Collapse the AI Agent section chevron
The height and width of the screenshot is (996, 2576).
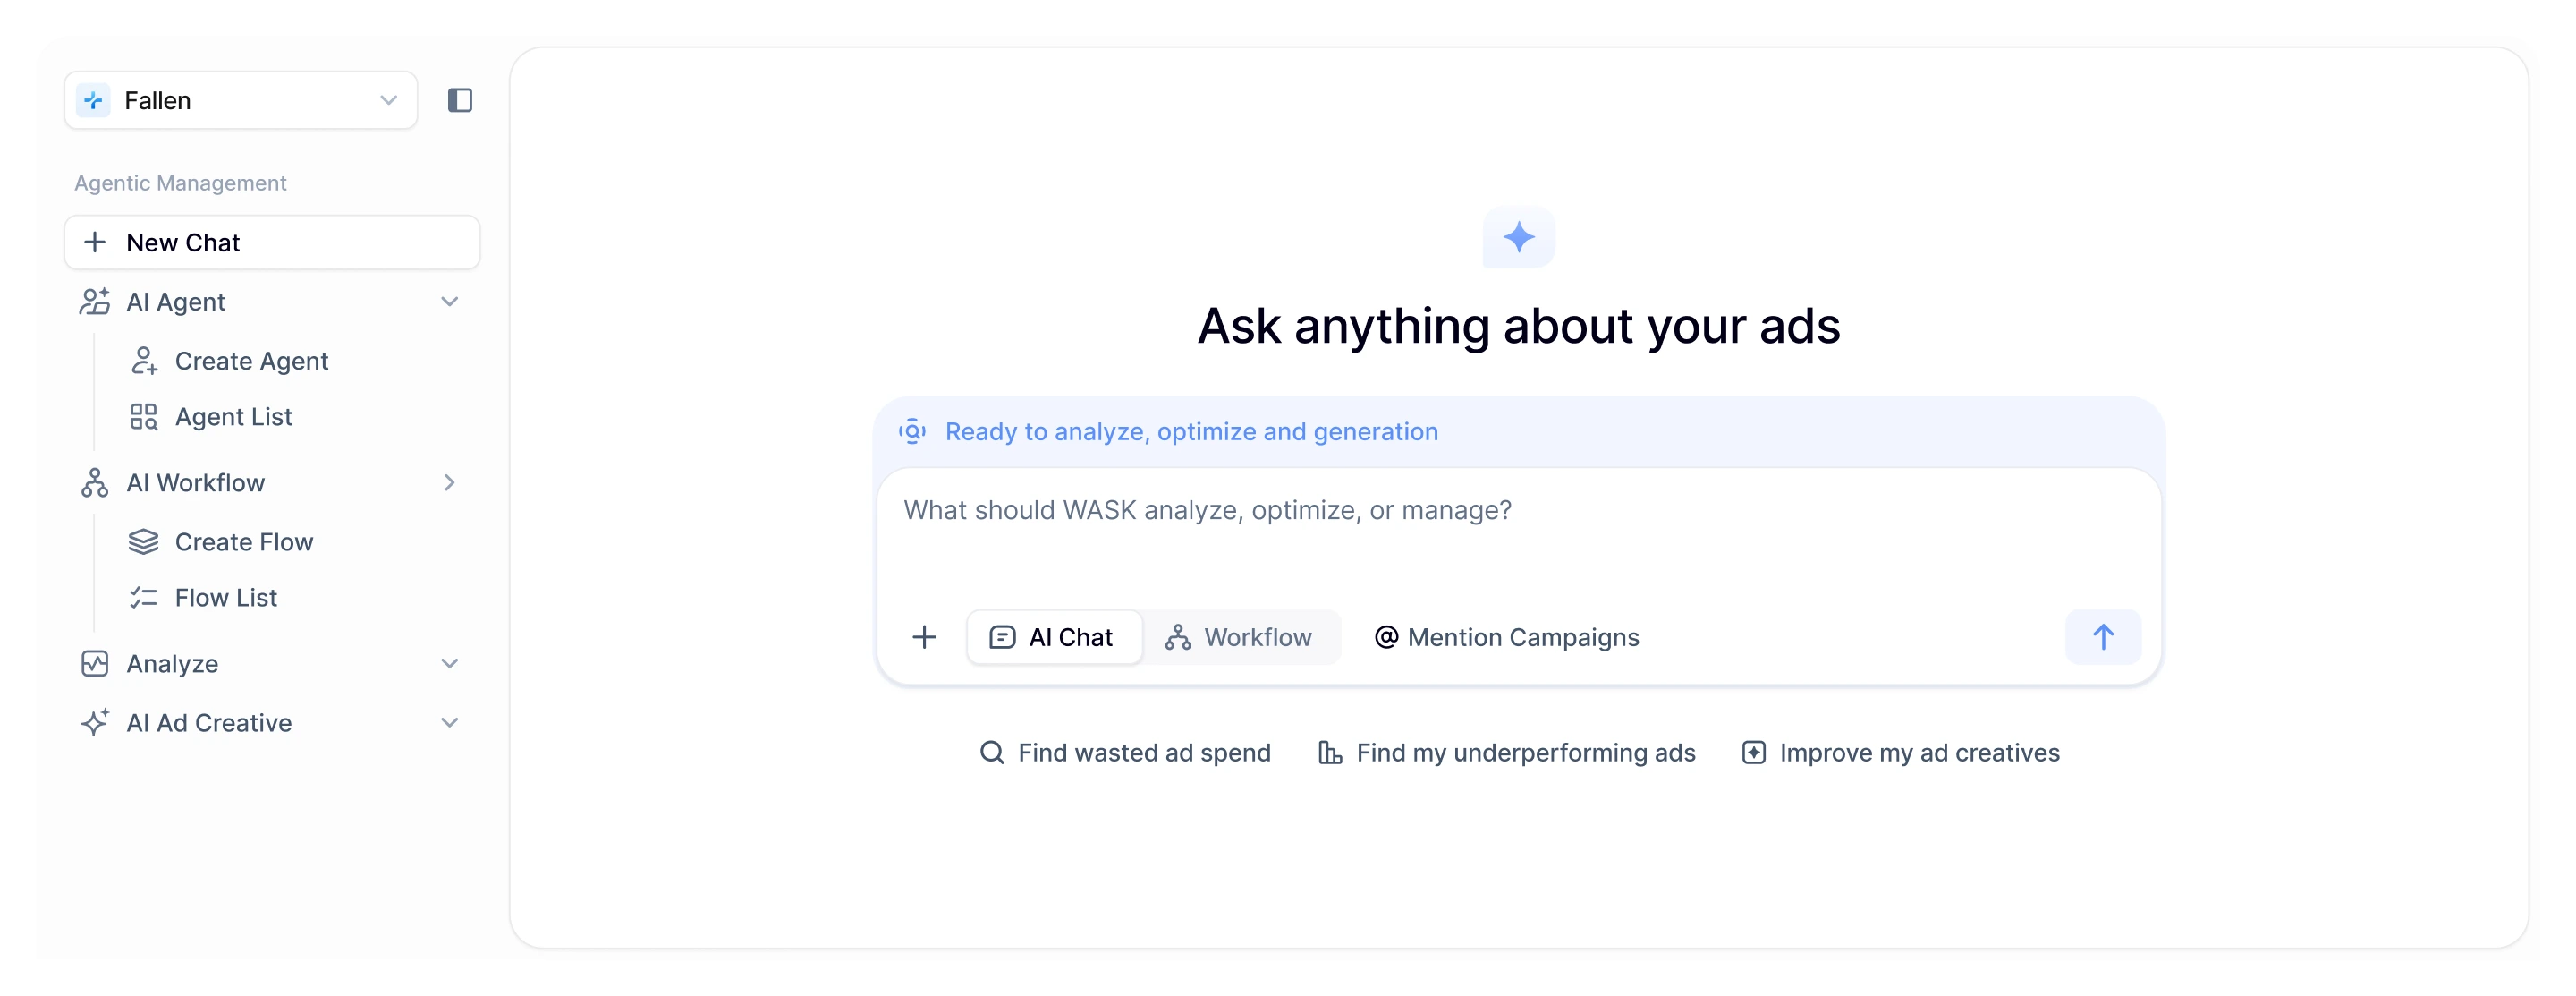tap(450, 302)
